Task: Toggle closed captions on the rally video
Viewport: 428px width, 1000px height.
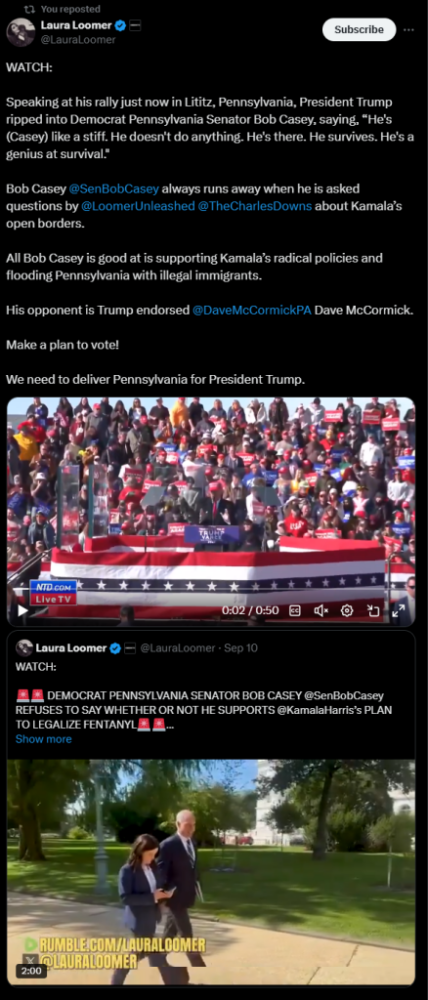Action: 295,610
